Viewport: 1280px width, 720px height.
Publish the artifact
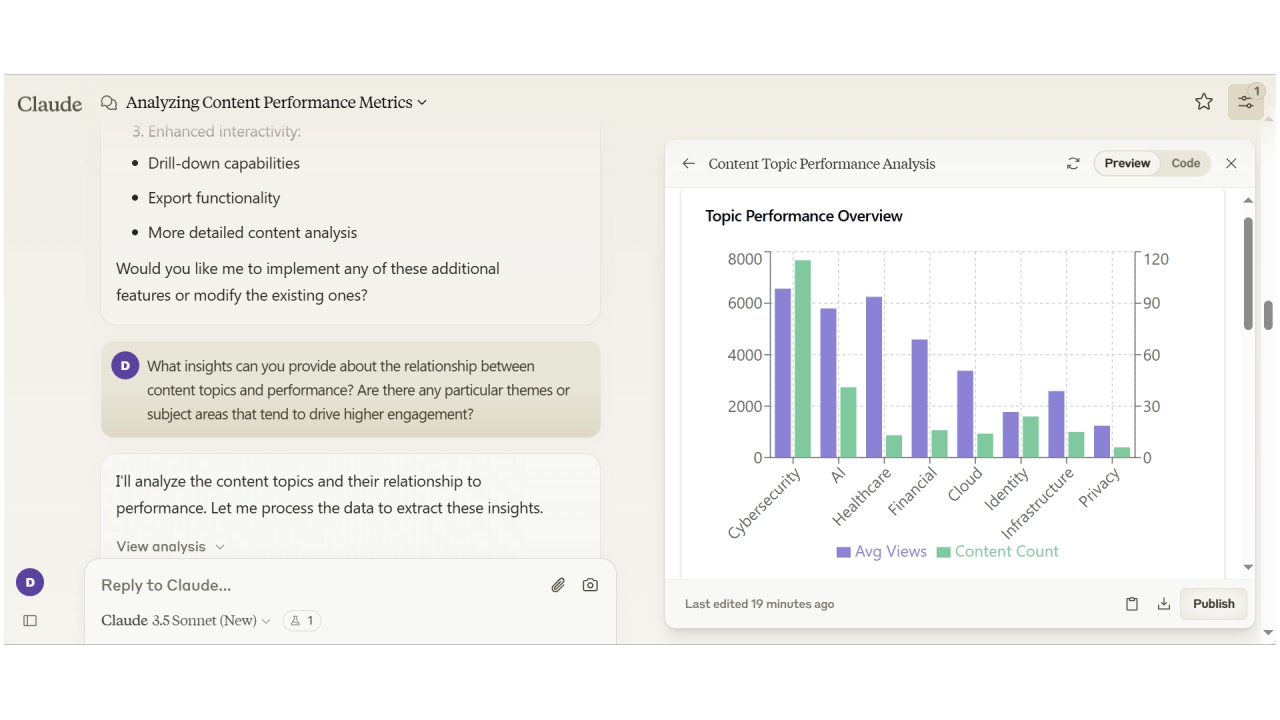(1213, 603)
